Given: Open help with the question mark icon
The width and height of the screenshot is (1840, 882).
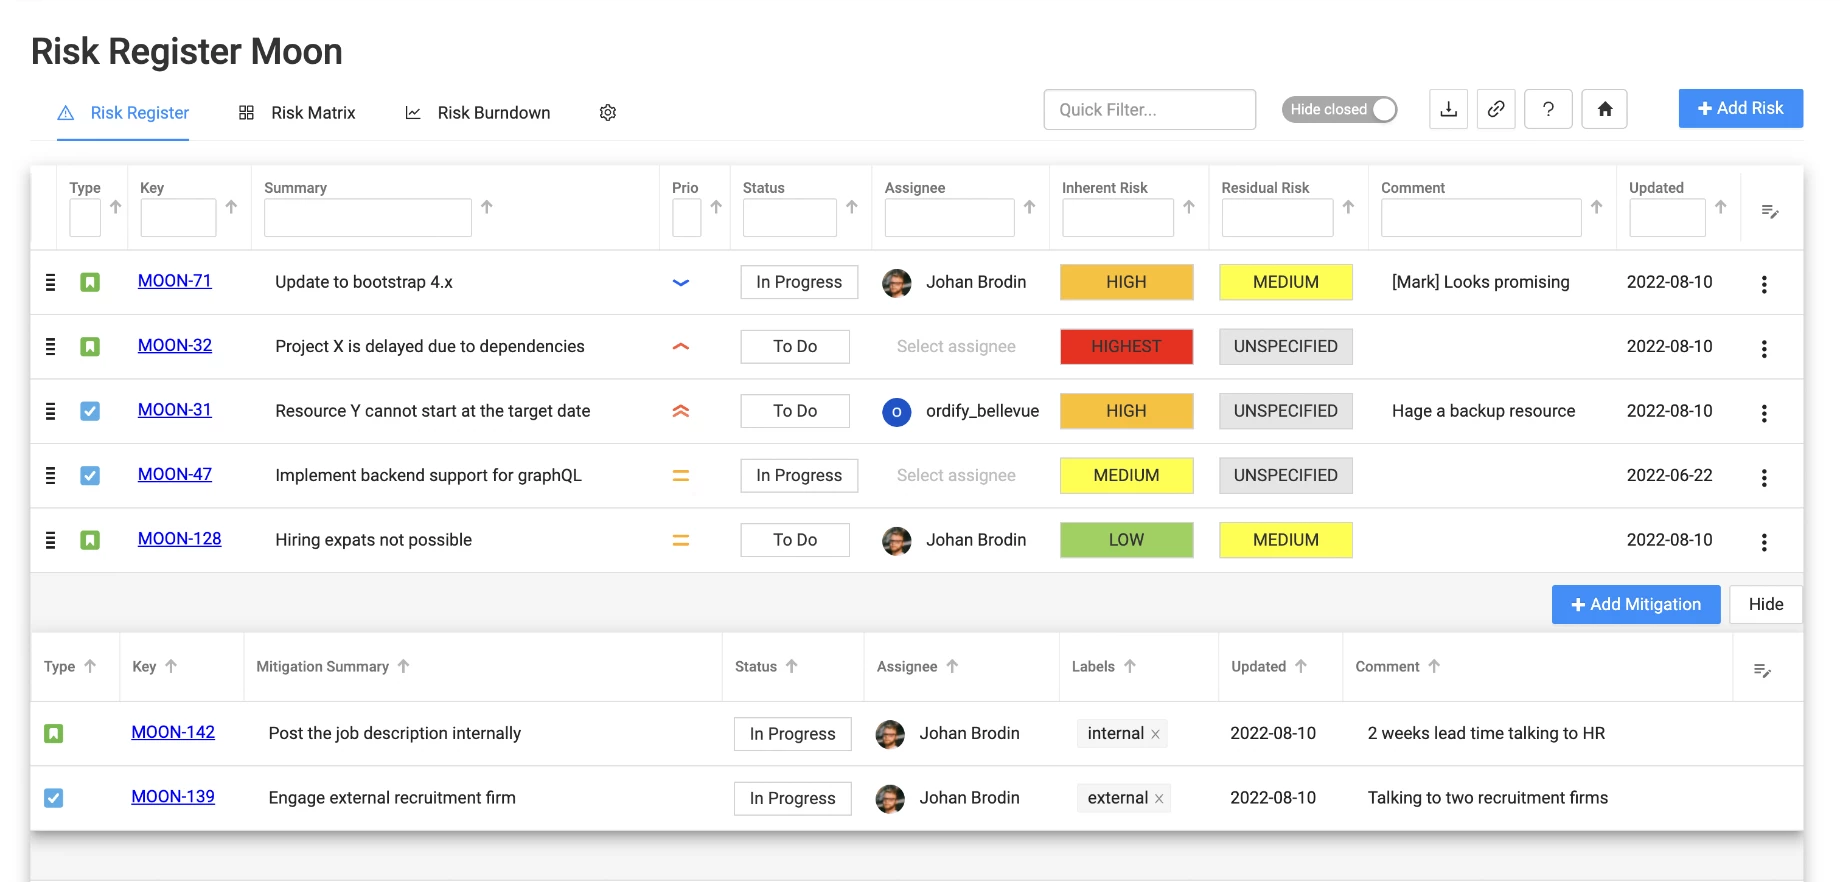Looking at the screenshot, I should pyautogui.click(x=1548, y=109).
